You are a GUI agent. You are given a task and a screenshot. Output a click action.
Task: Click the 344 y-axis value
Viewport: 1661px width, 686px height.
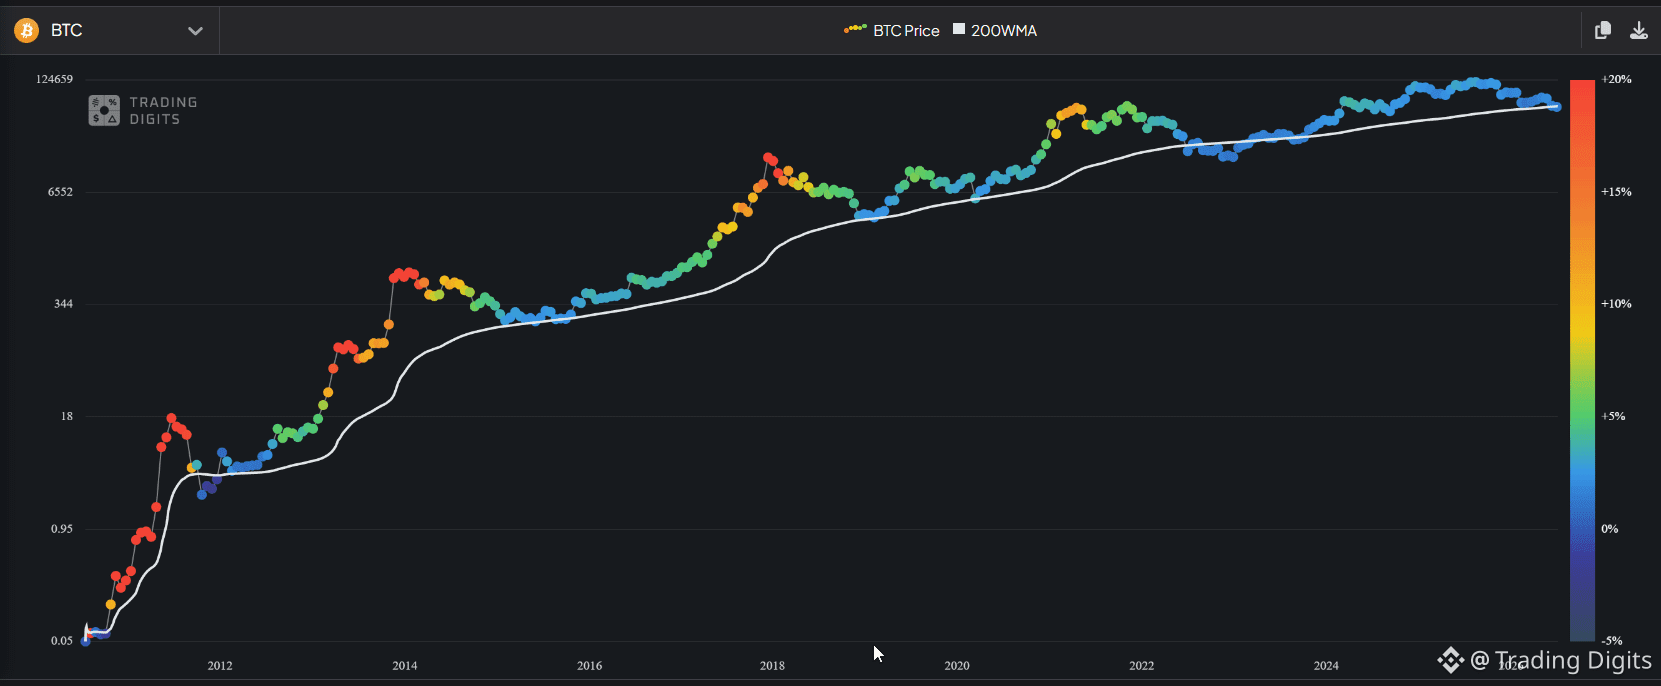tap(64, 304)
